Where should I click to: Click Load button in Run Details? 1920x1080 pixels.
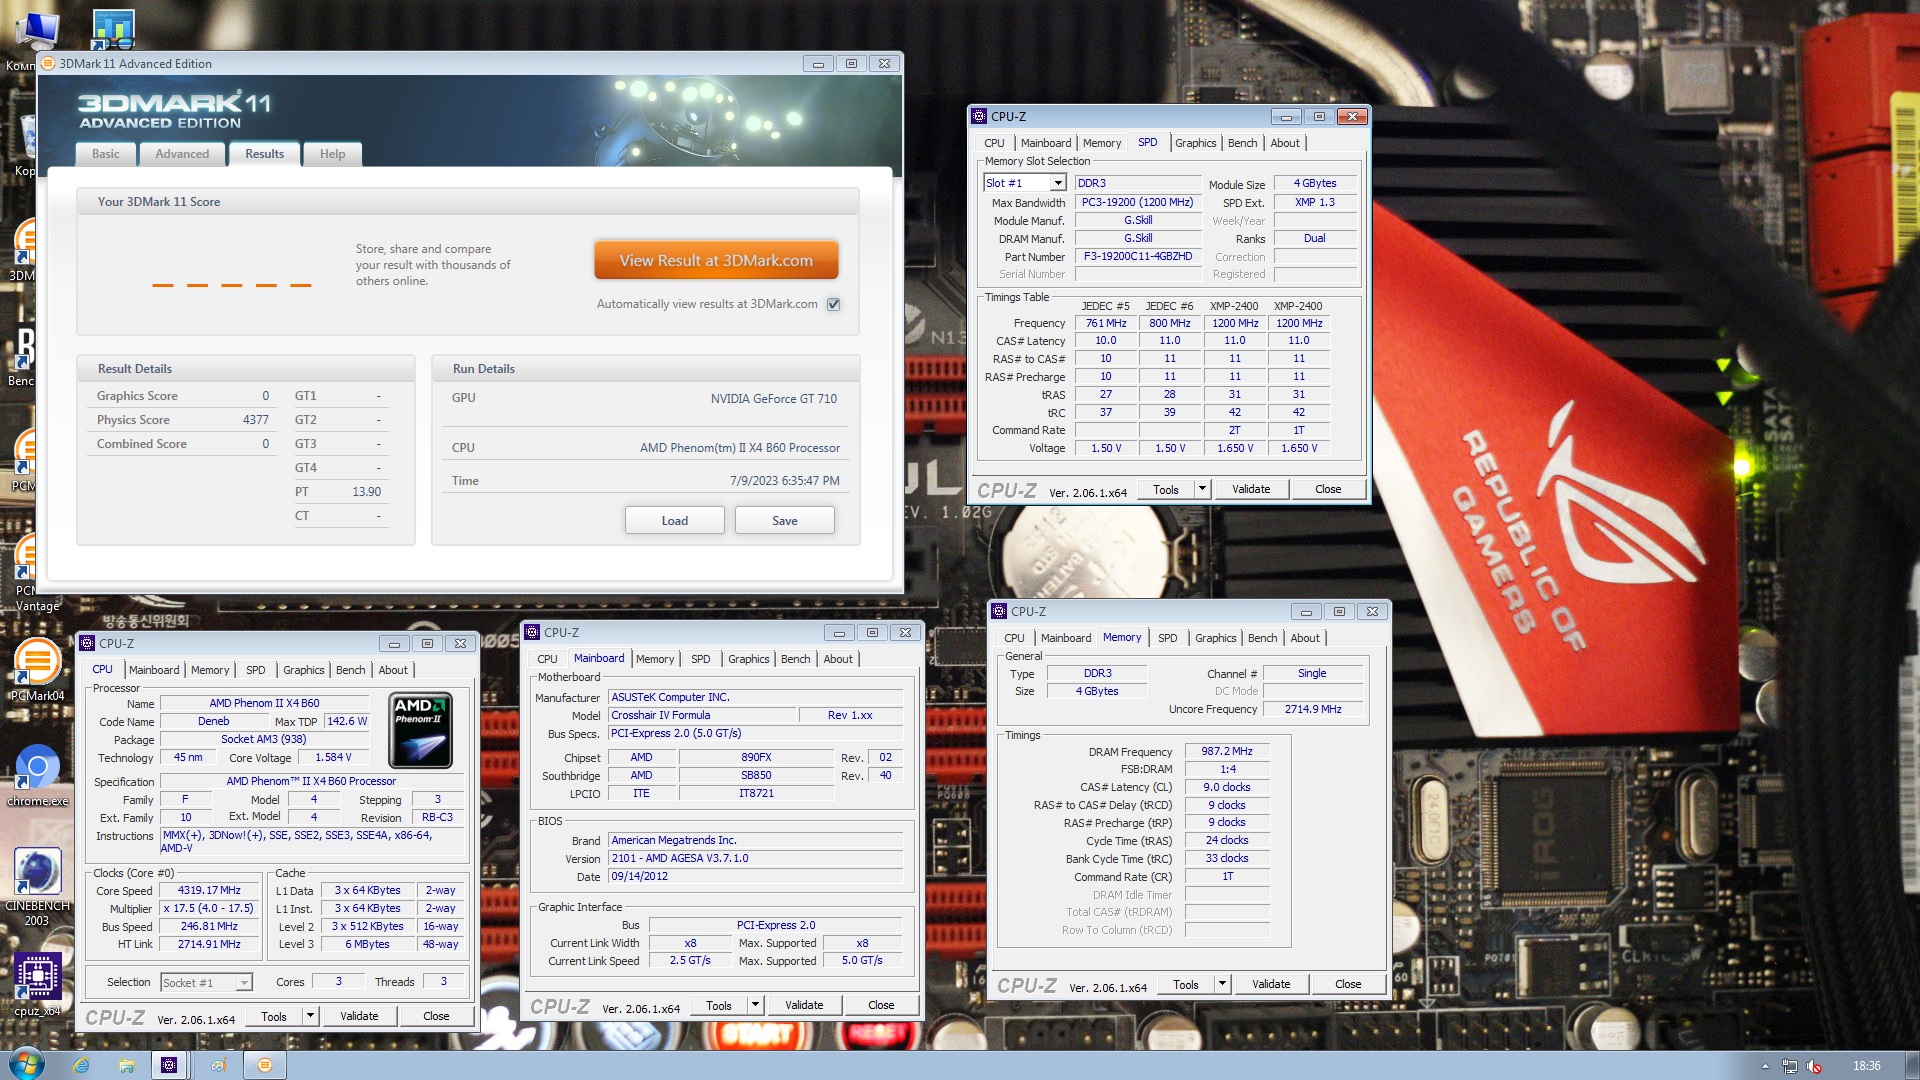pyautogui.click(x=675, y=521)
